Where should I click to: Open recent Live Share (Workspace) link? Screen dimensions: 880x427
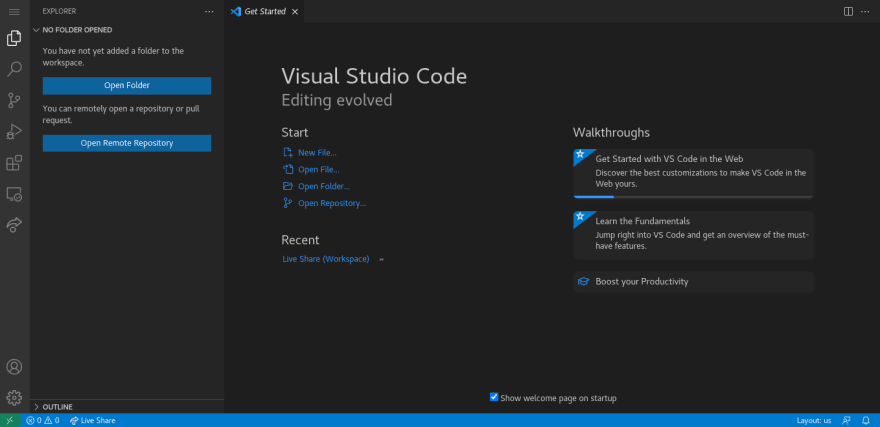(326, 259)
